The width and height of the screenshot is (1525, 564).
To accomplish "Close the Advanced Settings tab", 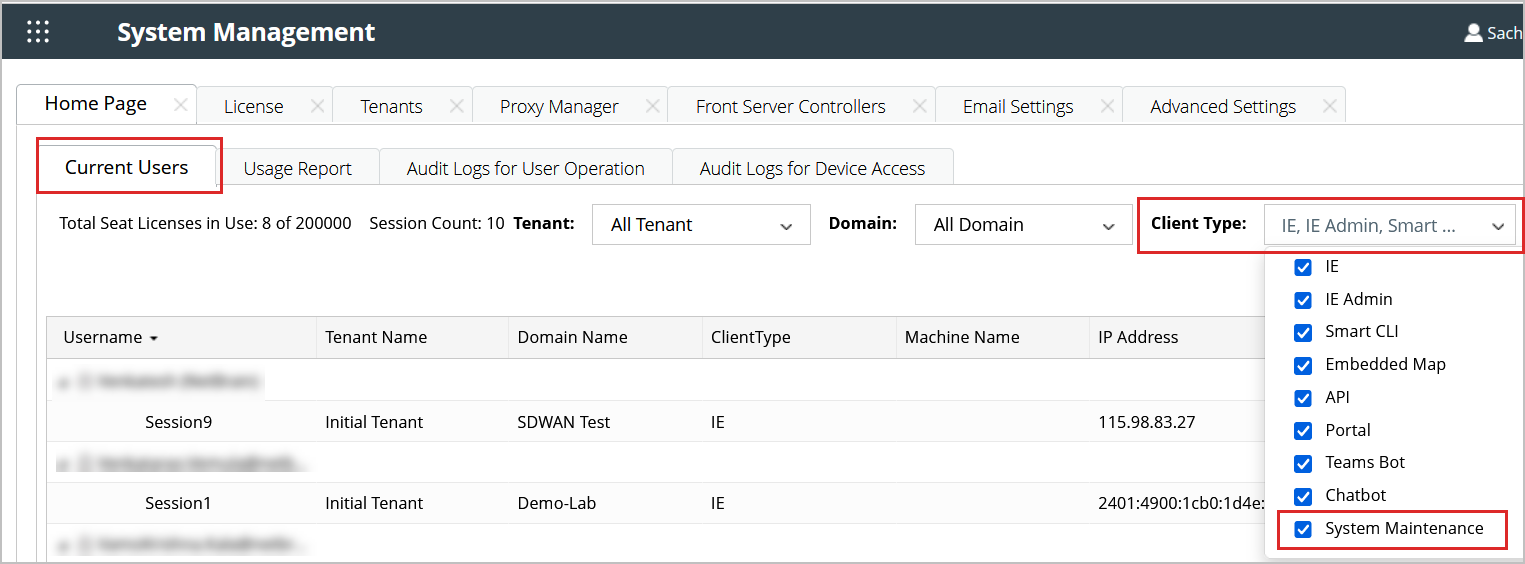I will [x=1329, y=106].
